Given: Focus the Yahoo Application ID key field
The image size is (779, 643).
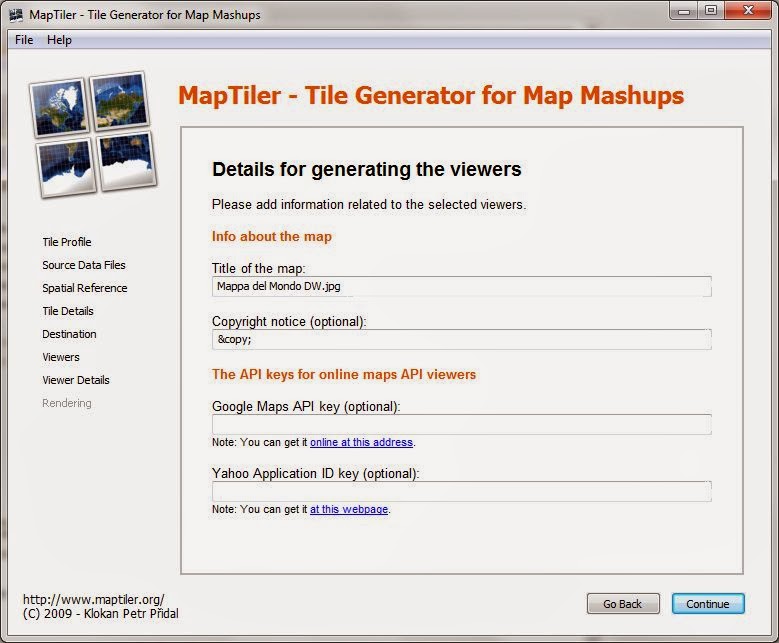Looking at the screenshot, I should 462,491.
